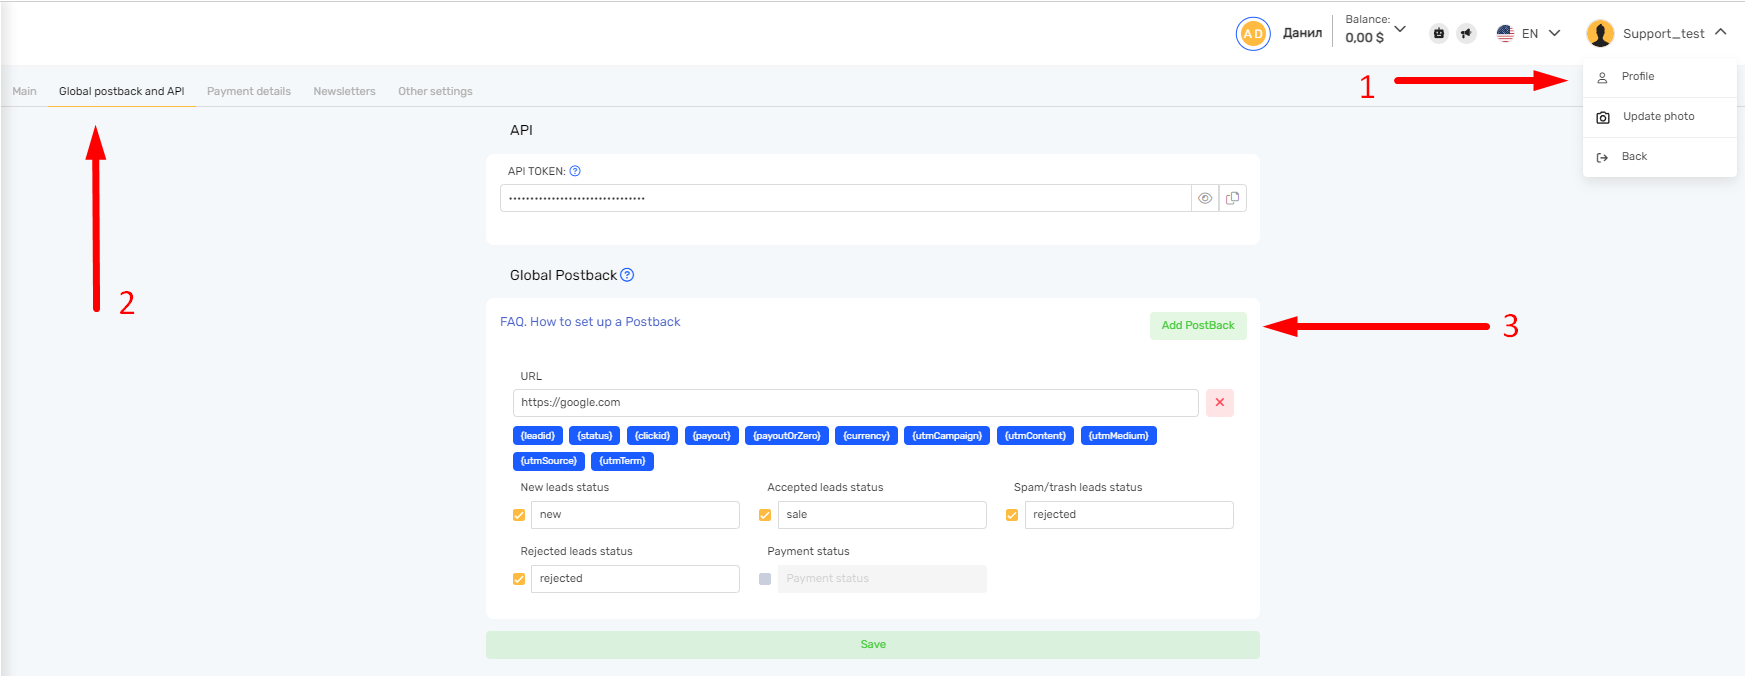
Task: Click the AD manager avatar icon
Action: (1252, 33)
